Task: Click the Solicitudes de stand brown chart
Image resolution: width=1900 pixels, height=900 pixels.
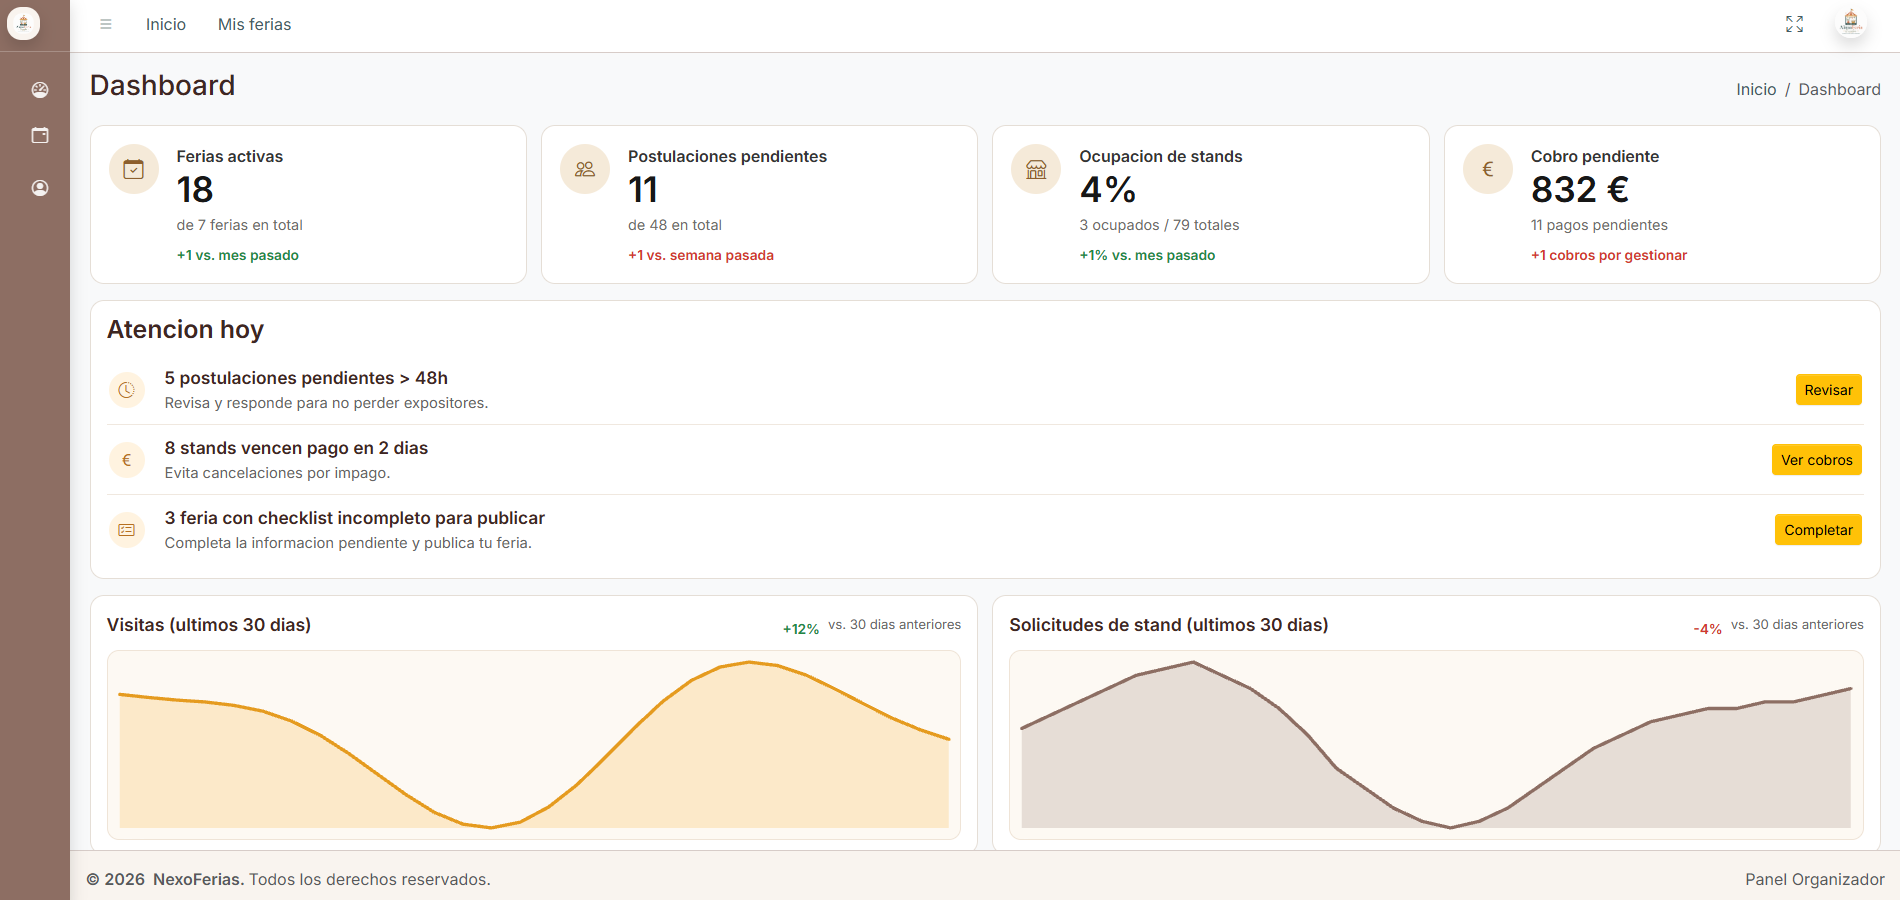Action: (x=1436, y=745)
